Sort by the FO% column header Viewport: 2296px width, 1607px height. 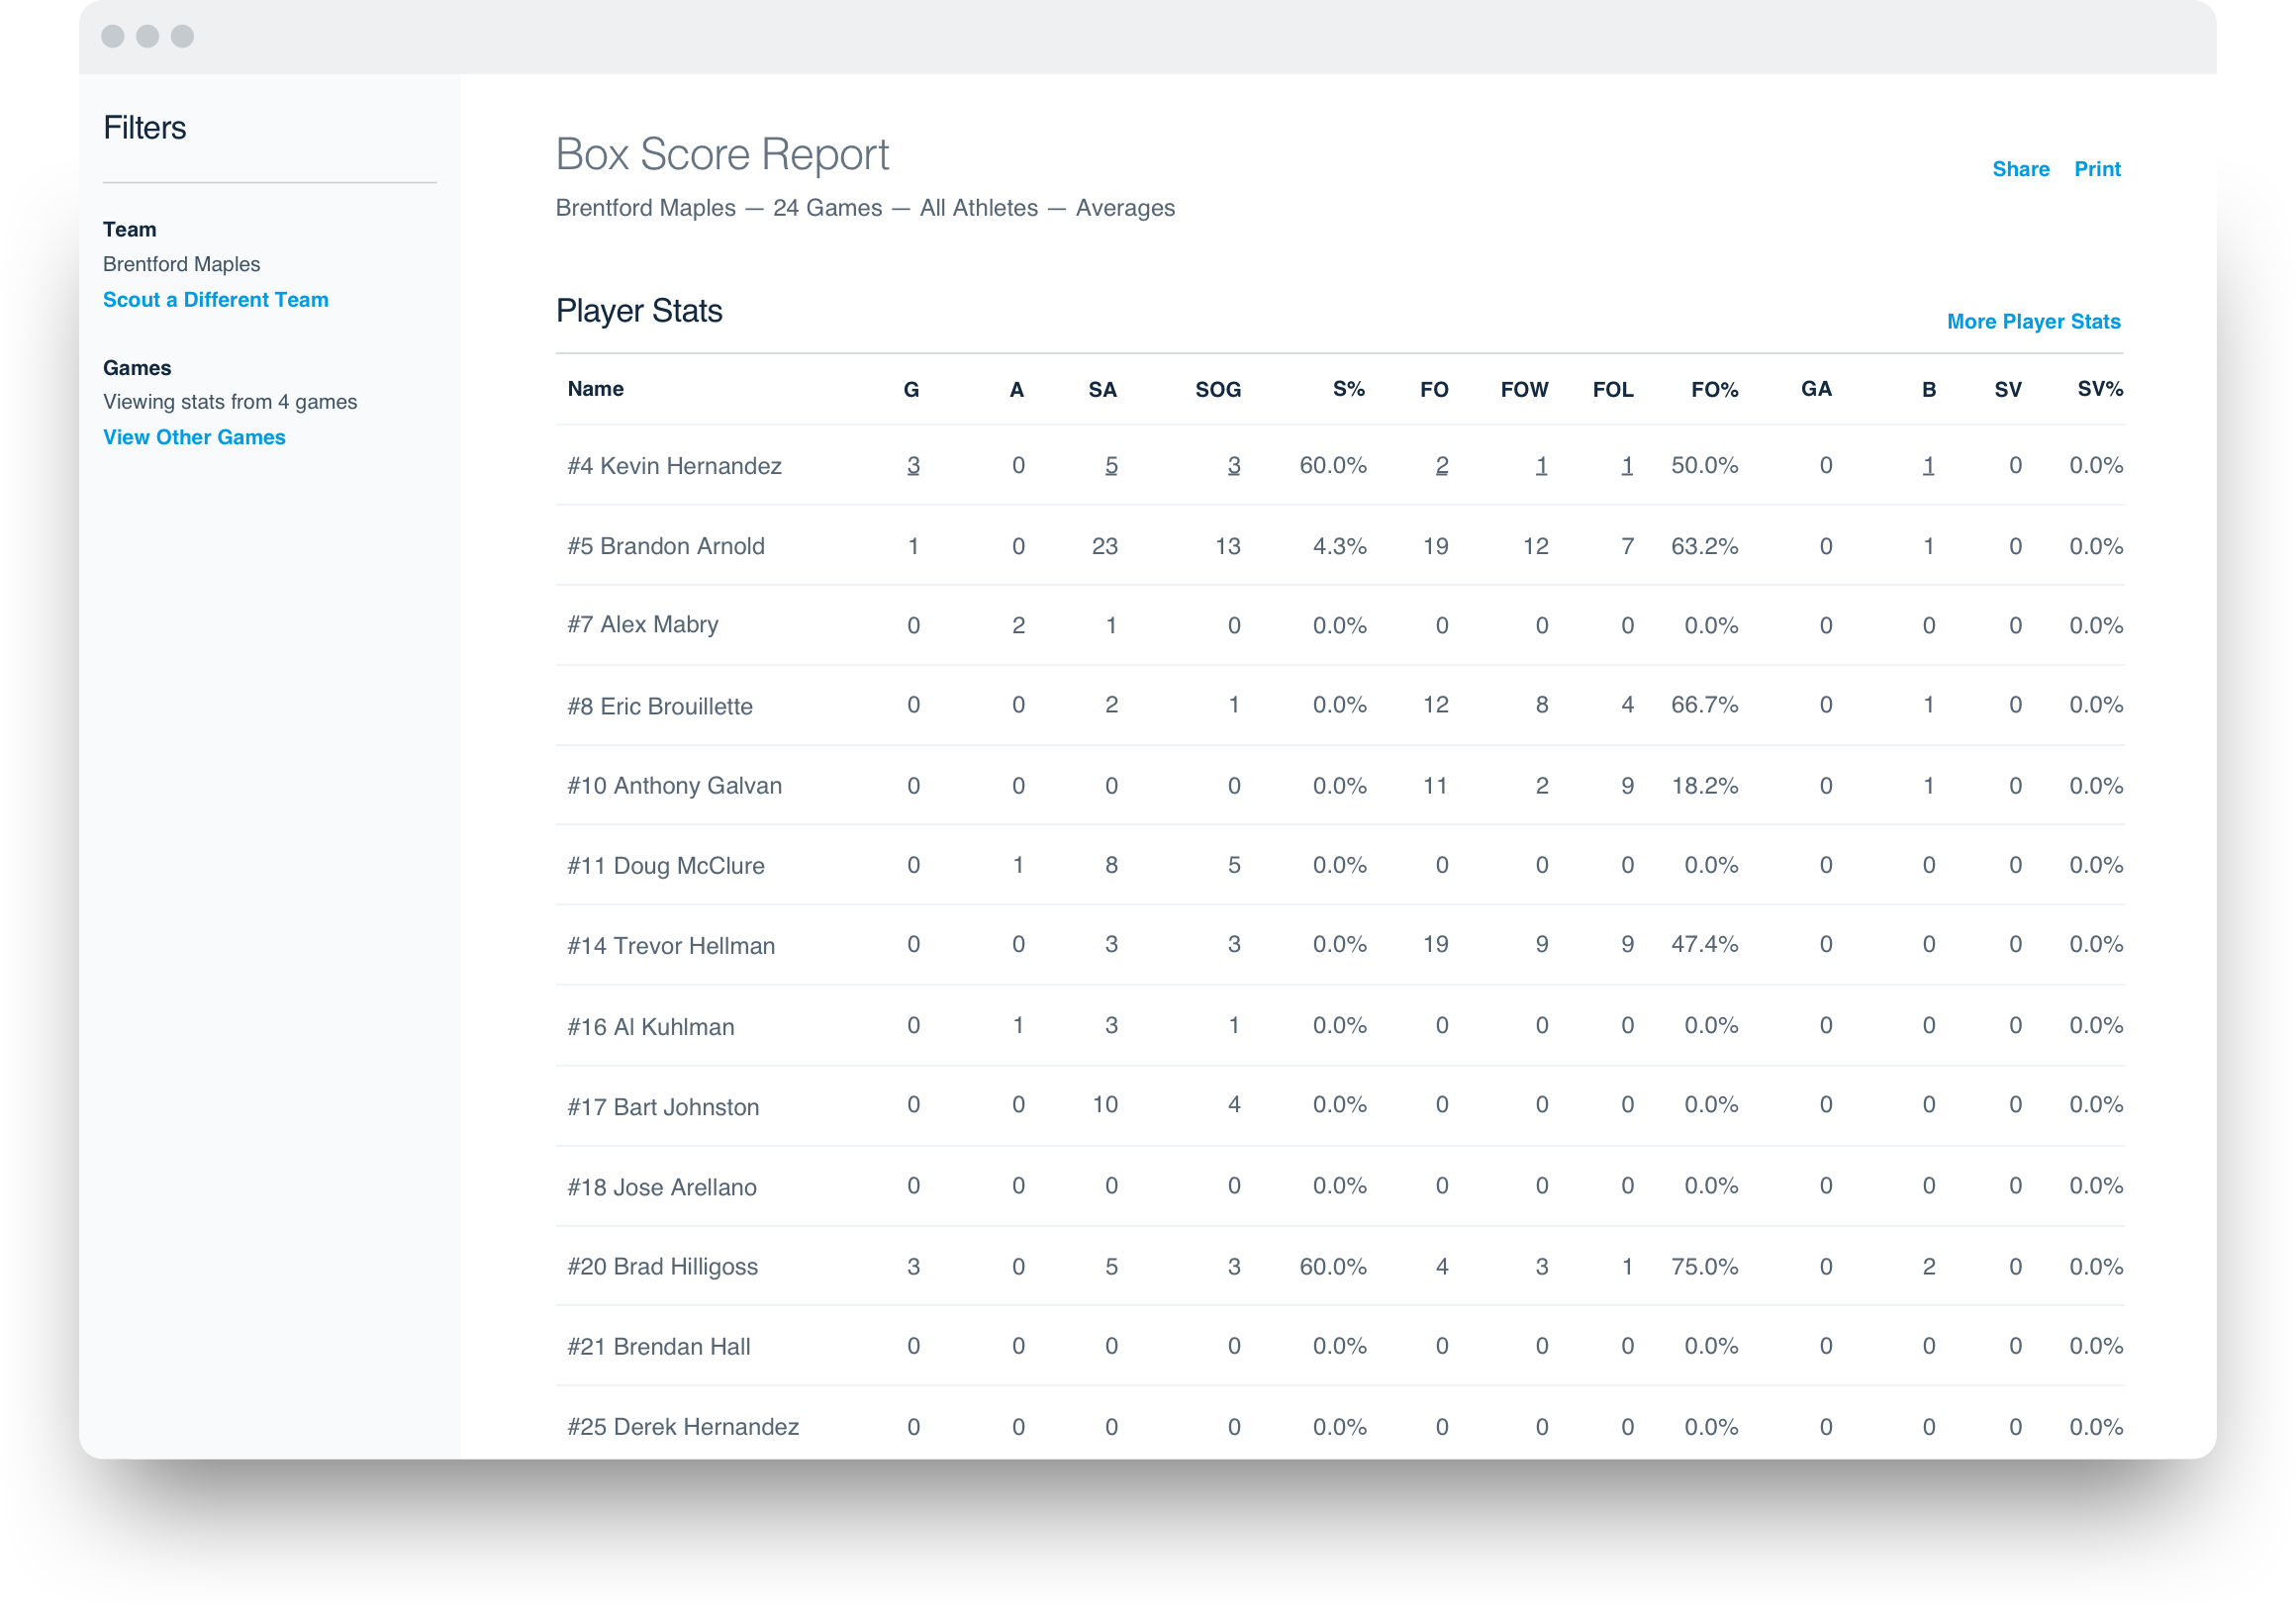[x=1714, y=390]
